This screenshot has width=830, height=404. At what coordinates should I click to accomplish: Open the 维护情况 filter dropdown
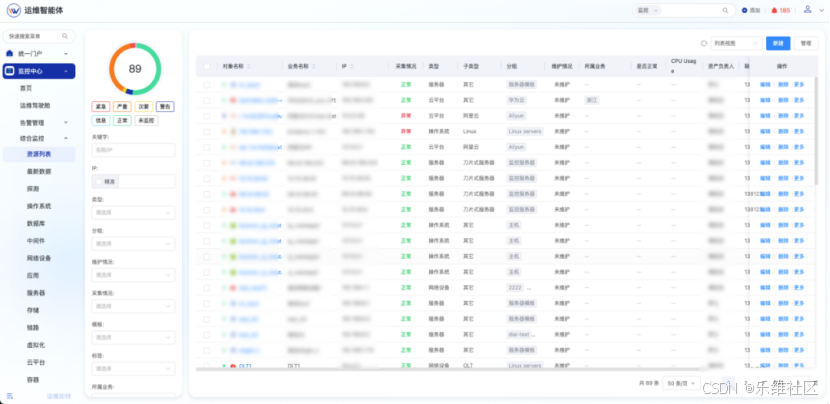coord(133,275)
